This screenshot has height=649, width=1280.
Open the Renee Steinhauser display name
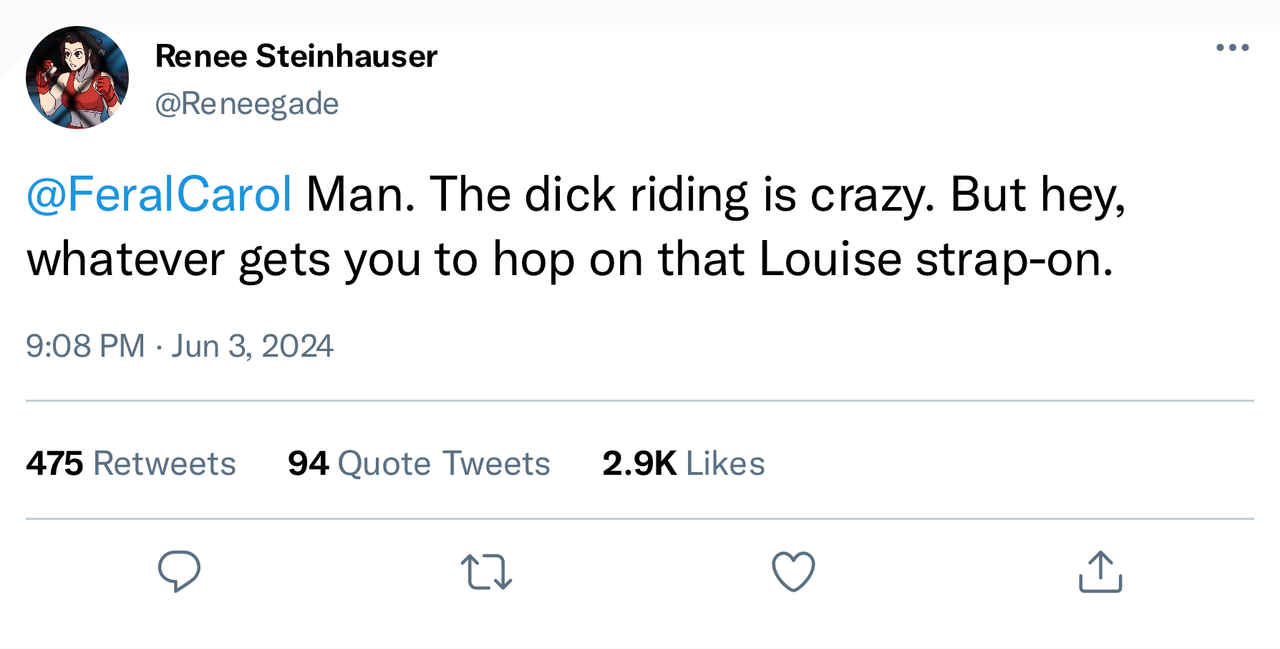tap(296, 57)
